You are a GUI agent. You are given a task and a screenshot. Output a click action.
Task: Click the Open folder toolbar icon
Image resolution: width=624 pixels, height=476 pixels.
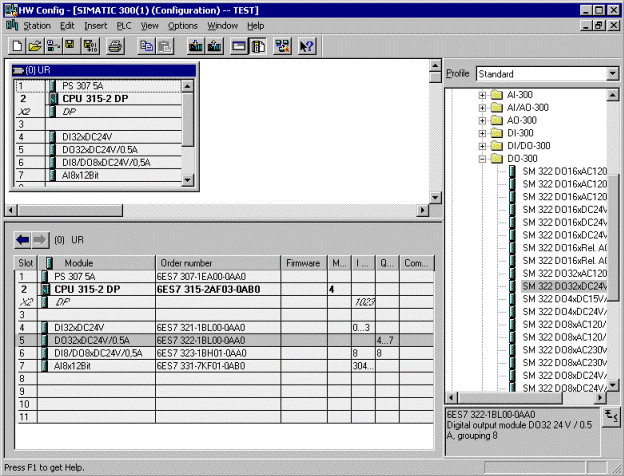(35, 46)
